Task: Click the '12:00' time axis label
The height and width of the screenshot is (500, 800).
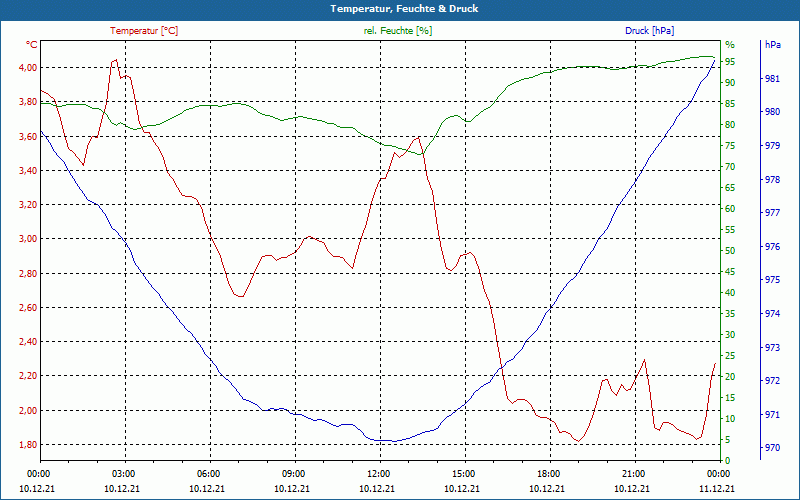Action: 378,473
